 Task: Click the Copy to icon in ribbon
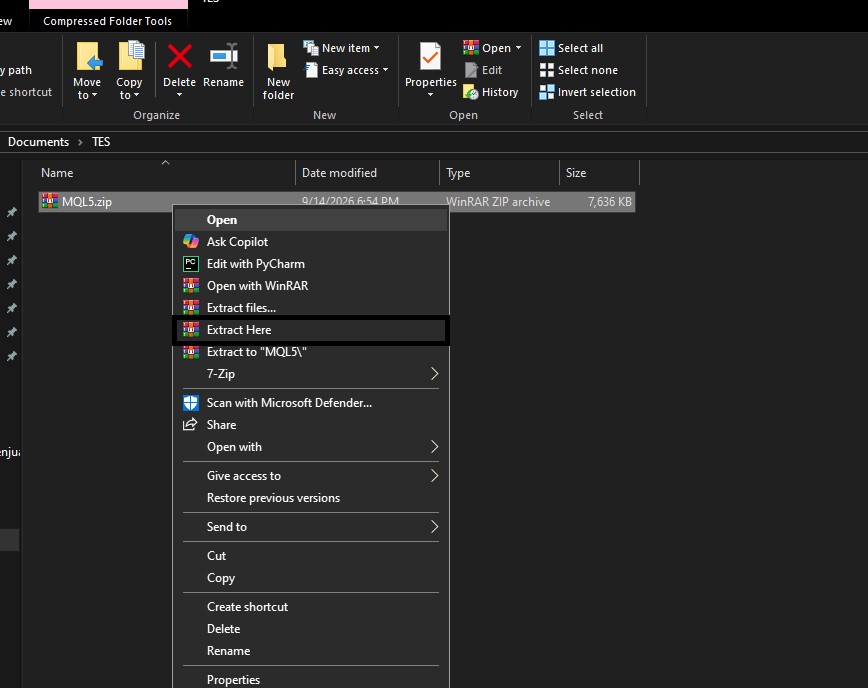131,56
